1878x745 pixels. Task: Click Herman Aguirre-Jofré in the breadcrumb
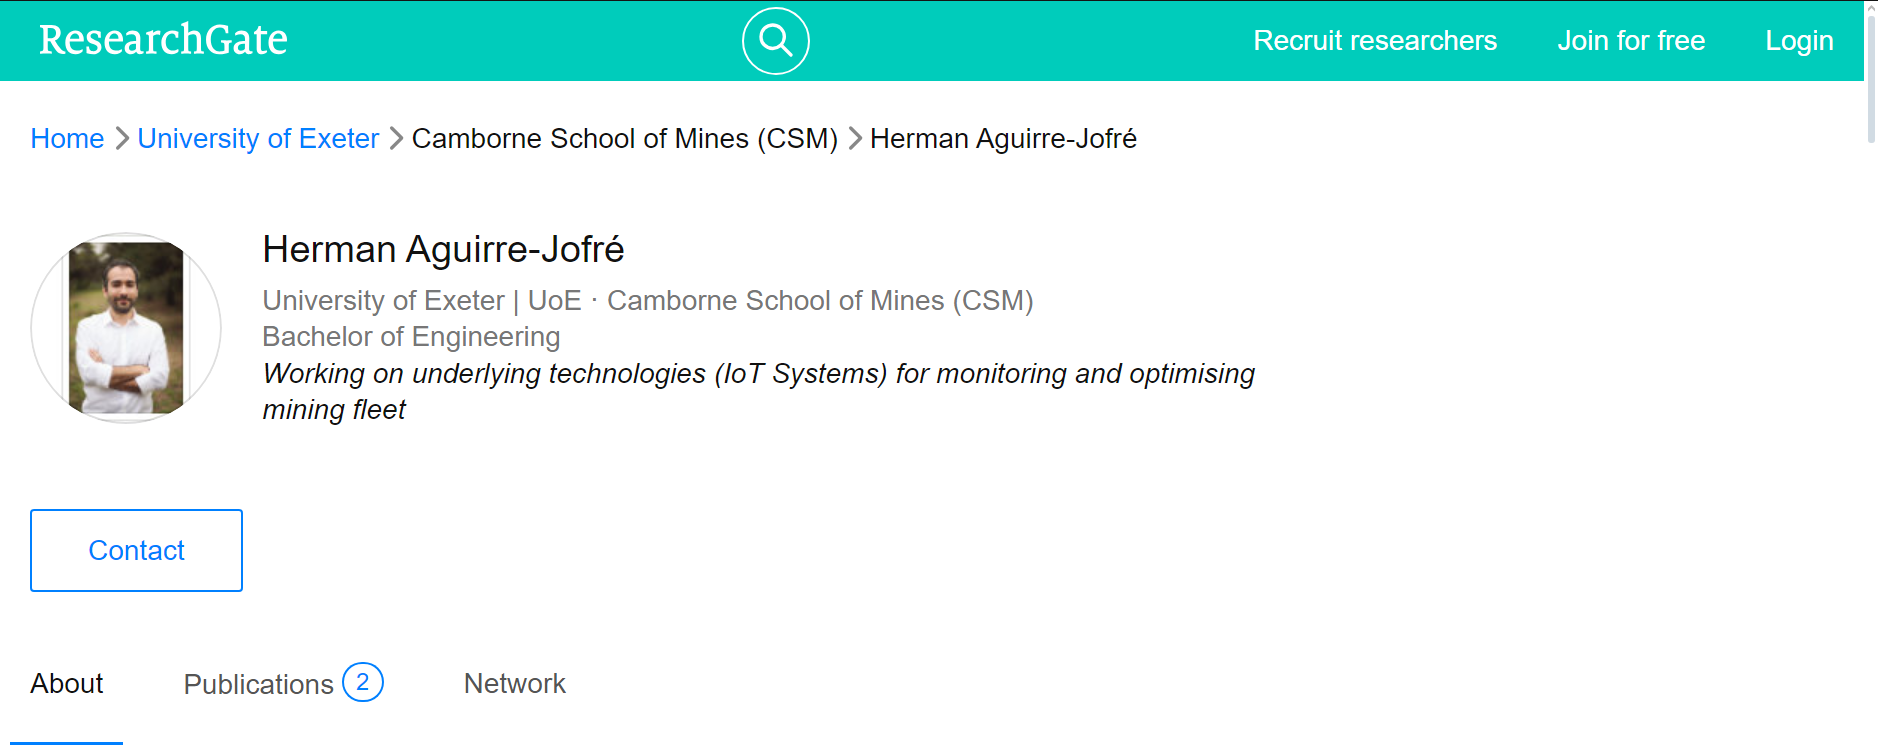[x=1003, y=138]
